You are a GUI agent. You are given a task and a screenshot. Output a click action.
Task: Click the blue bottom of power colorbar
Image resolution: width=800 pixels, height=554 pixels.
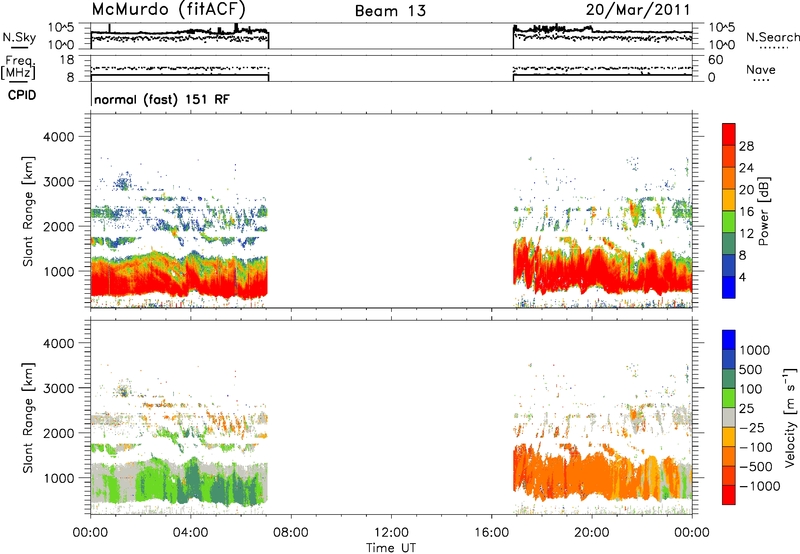pyautogui.click(x=729, y=287)
